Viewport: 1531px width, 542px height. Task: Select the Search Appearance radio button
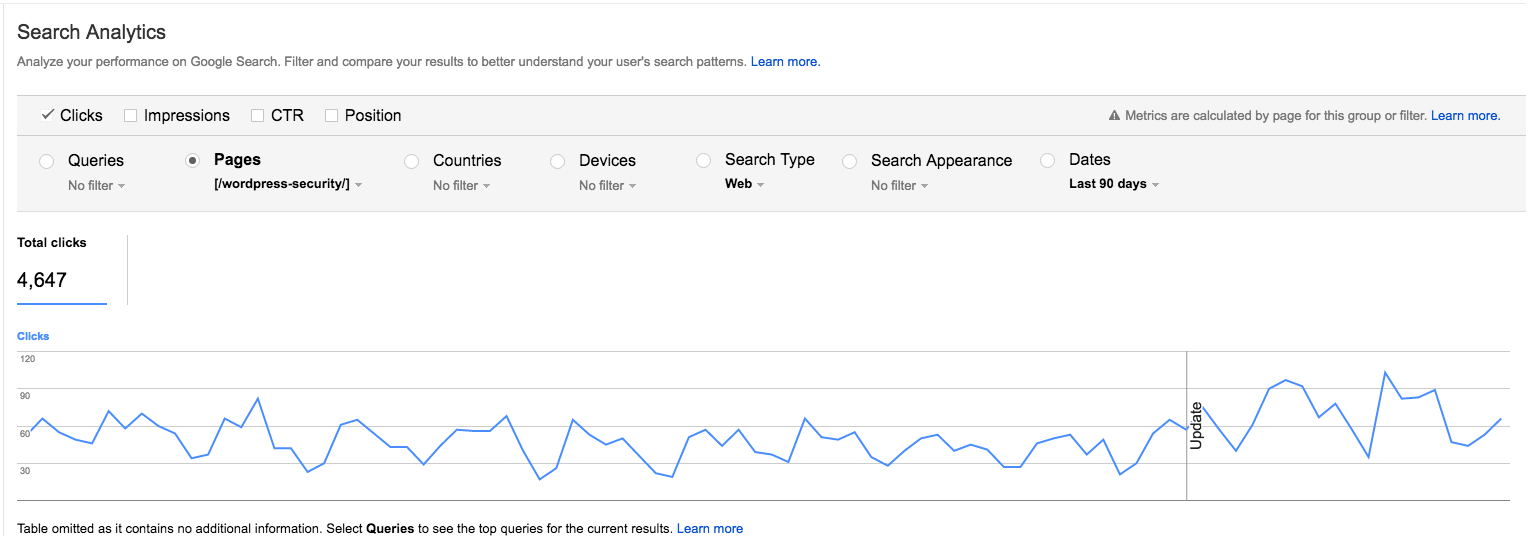[x=849, y=161]
